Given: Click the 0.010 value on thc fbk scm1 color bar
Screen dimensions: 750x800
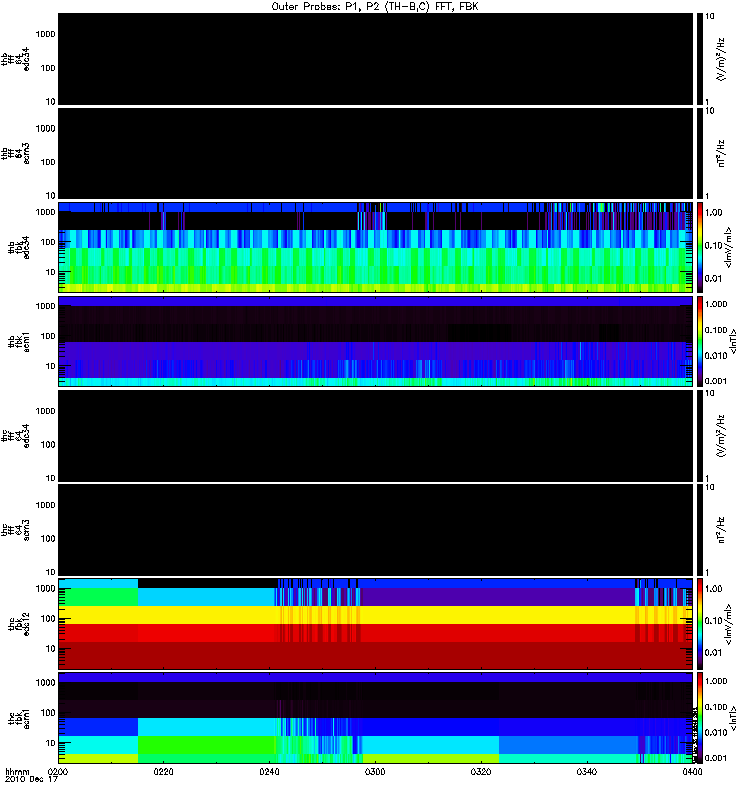Looking at the screenshot, I should [716, 732].
